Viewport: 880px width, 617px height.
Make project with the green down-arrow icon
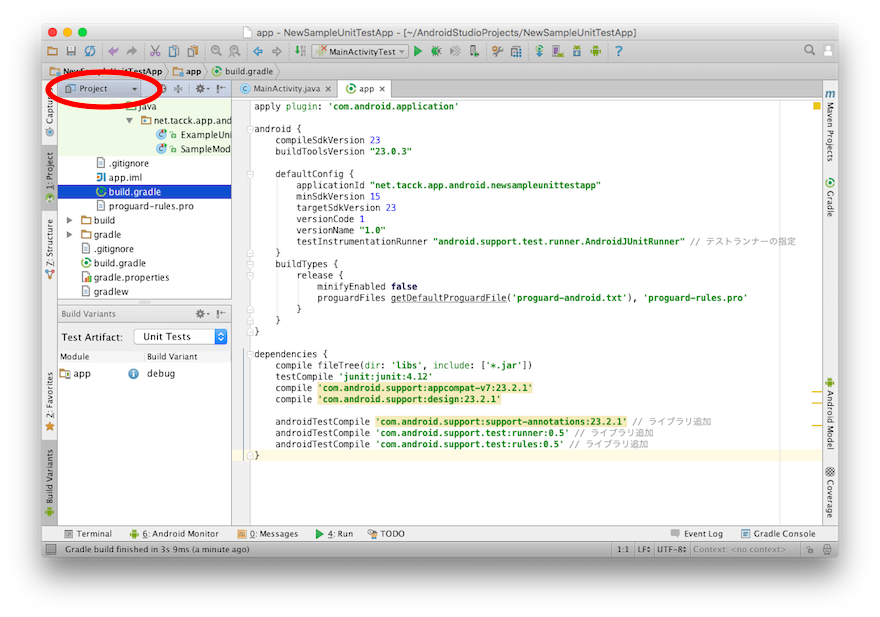[x=300, y=51]
